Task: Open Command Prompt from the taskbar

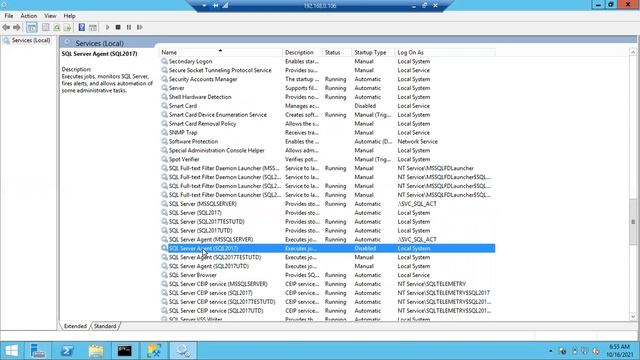Action: (x=124, y=351)
